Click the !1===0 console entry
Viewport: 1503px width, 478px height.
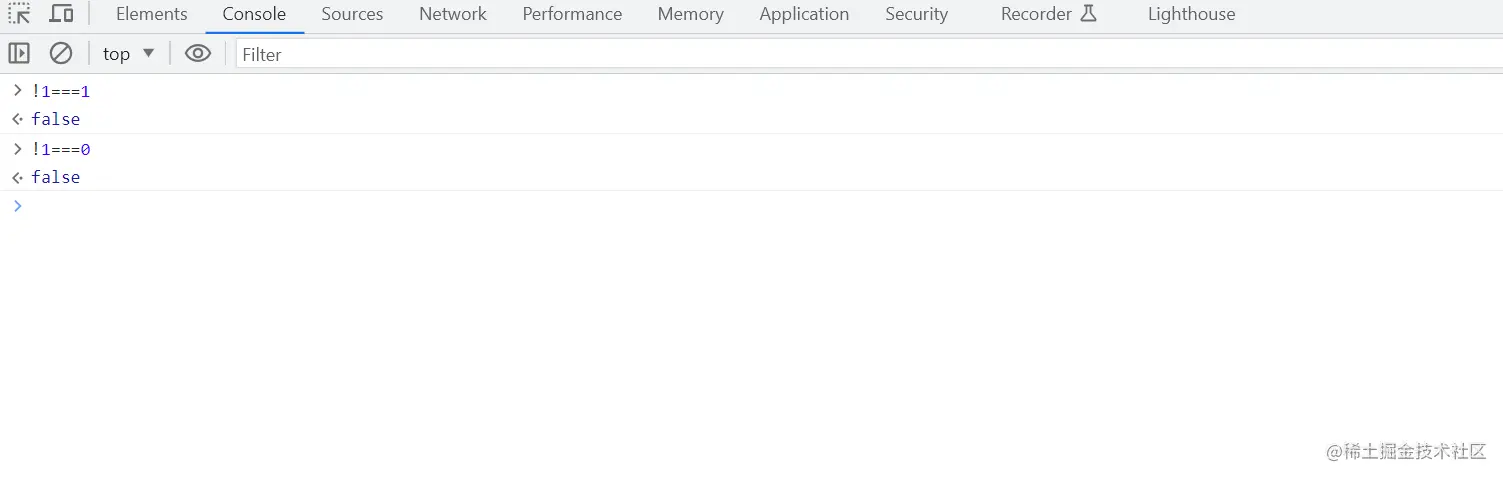point(61,150)
